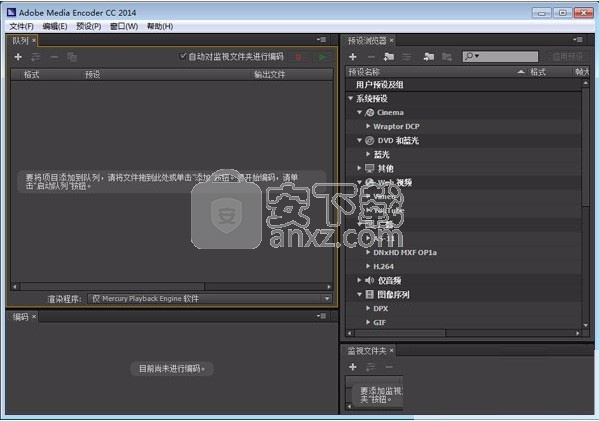Expand the H.264 presets
The image size is (599, 421).
(368, 266)
